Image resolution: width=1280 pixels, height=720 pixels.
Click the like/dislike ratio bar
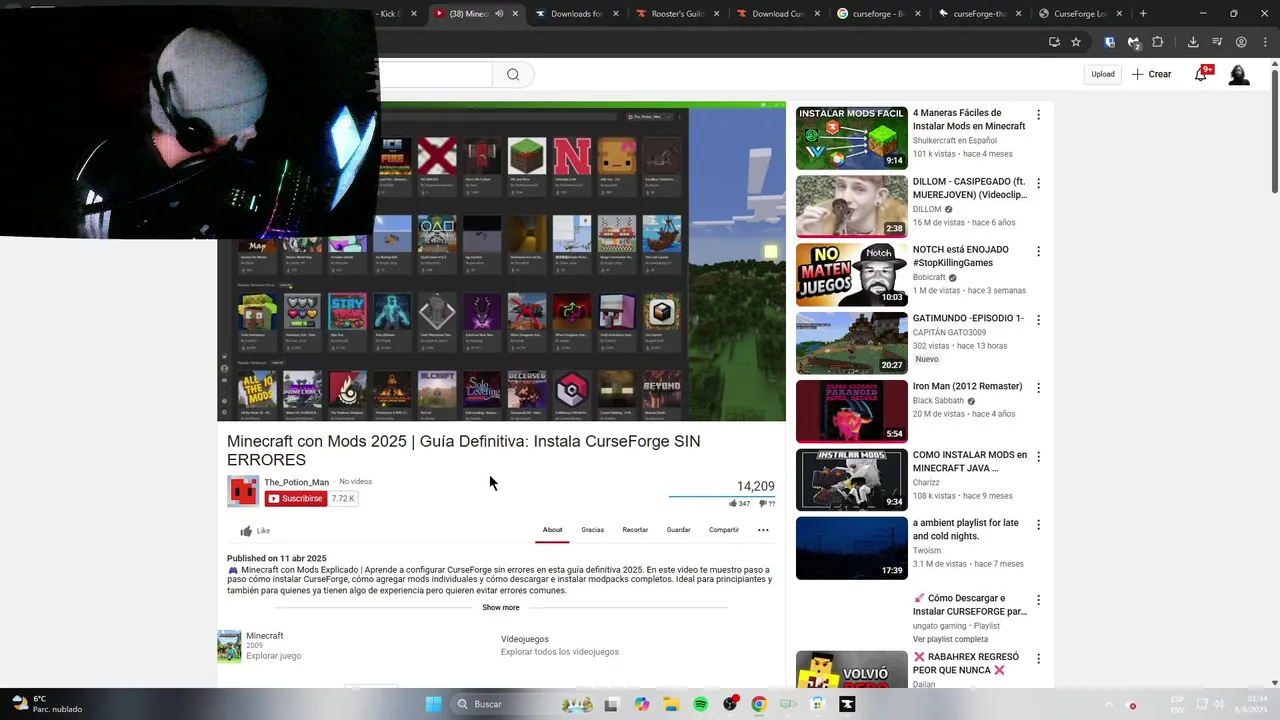point(721,495)
